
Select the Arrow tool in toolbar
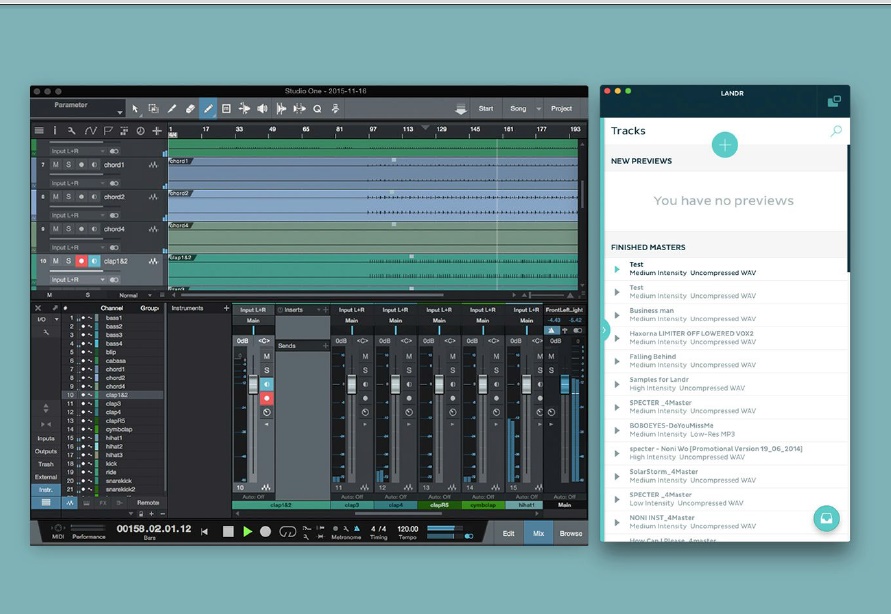coord(136,108)
